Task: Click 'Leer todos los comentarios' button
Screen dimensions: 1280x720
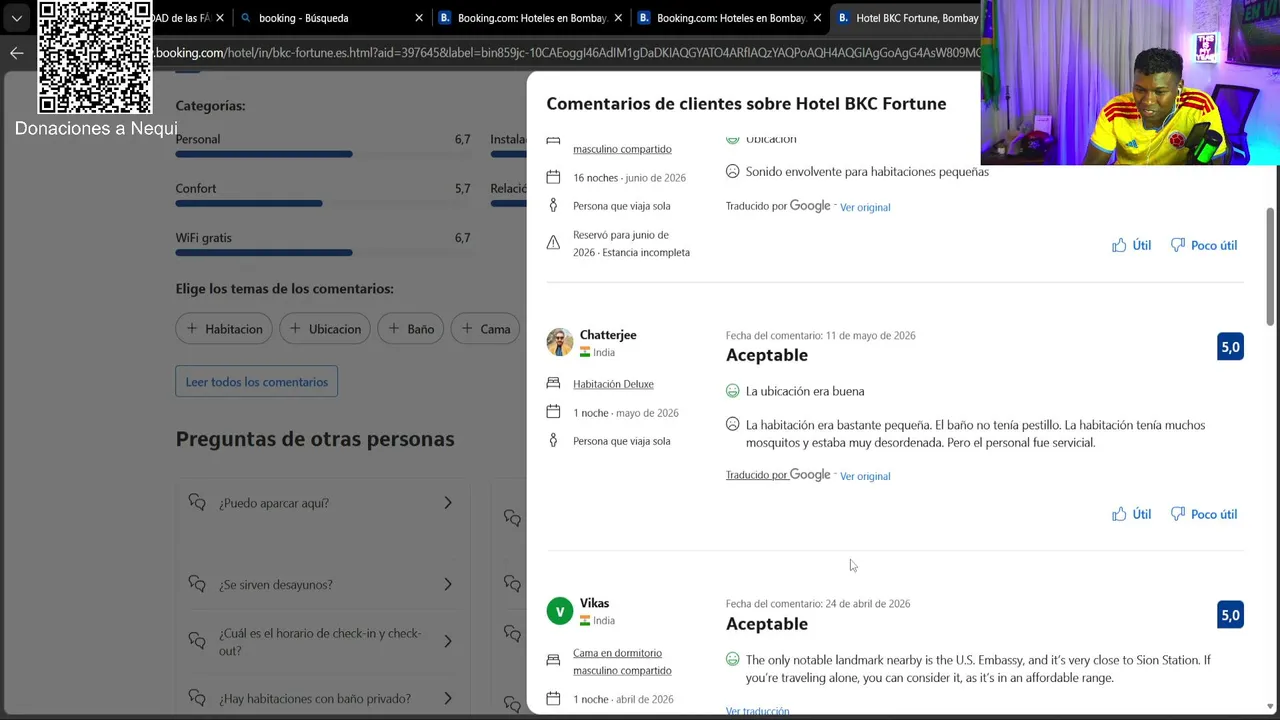Action: 257,382
